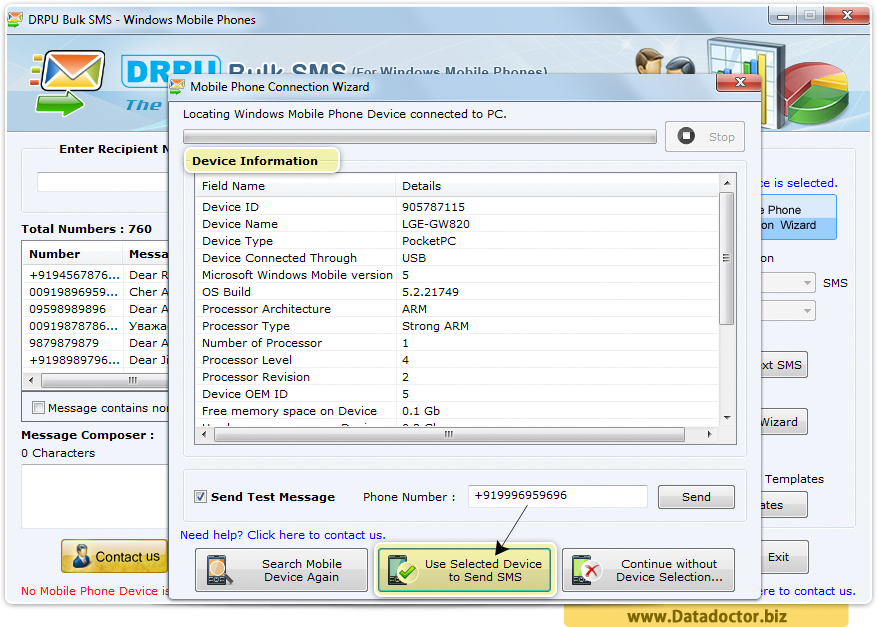877x627 pixels.
Task: Click the 905787115 device ID value
Action: coord(433,207)
